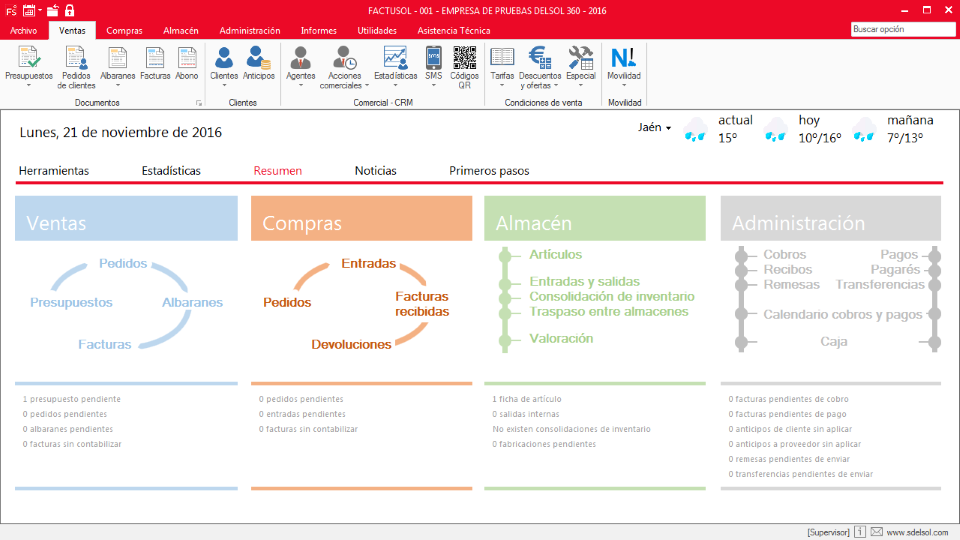Open Consolidación de inventario link

[x=612, y=296]
